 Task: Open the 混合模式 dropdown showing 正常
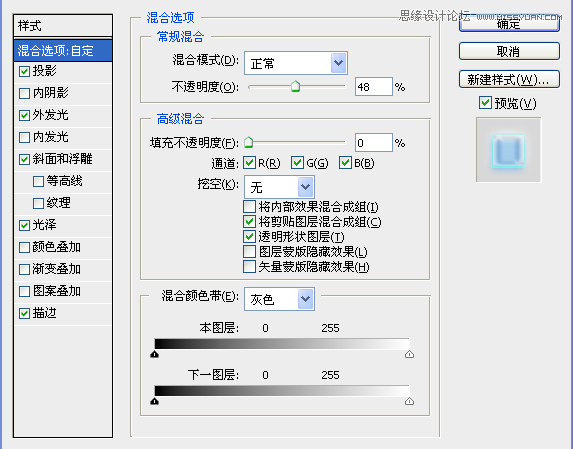(x=296, y=63)
